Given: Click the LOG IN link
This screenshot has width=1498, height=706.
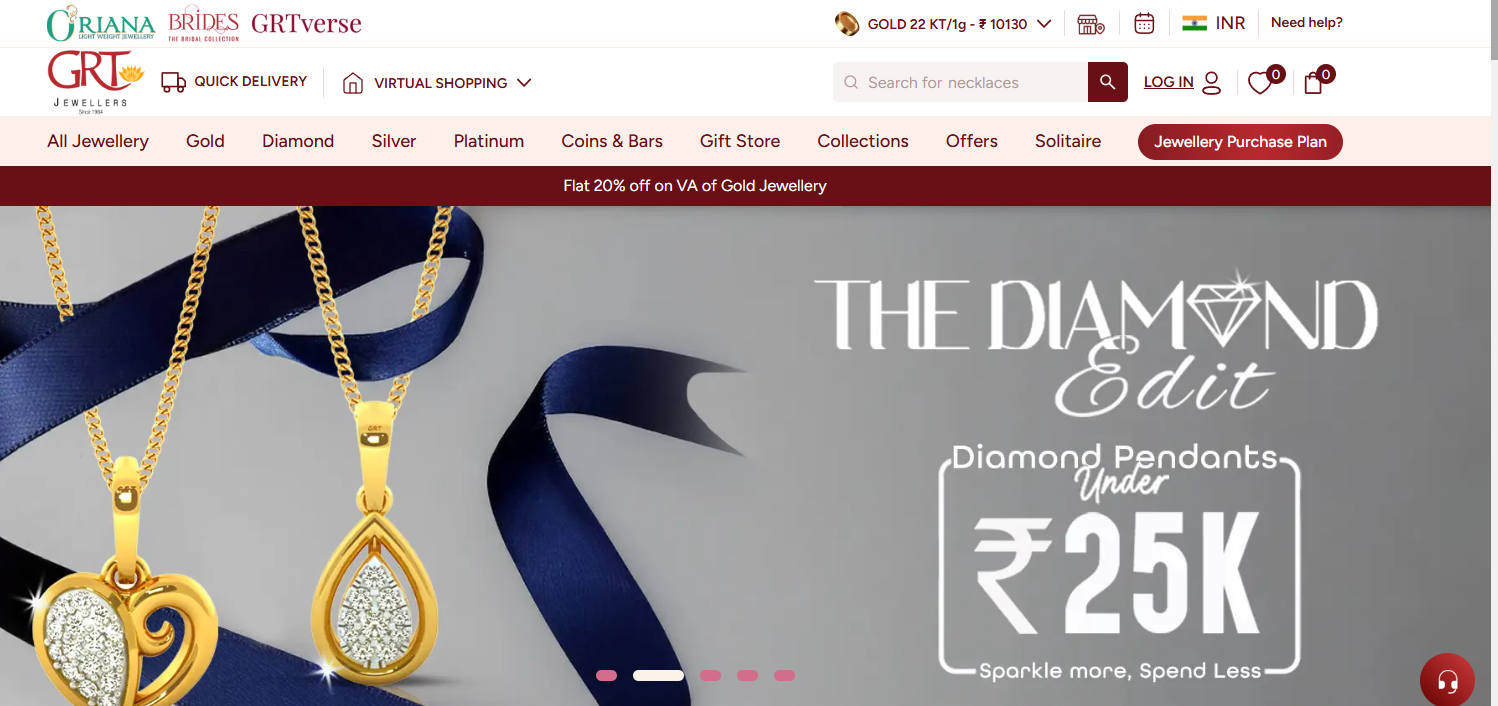Looking at the screenshot, I should [1169, 82].
